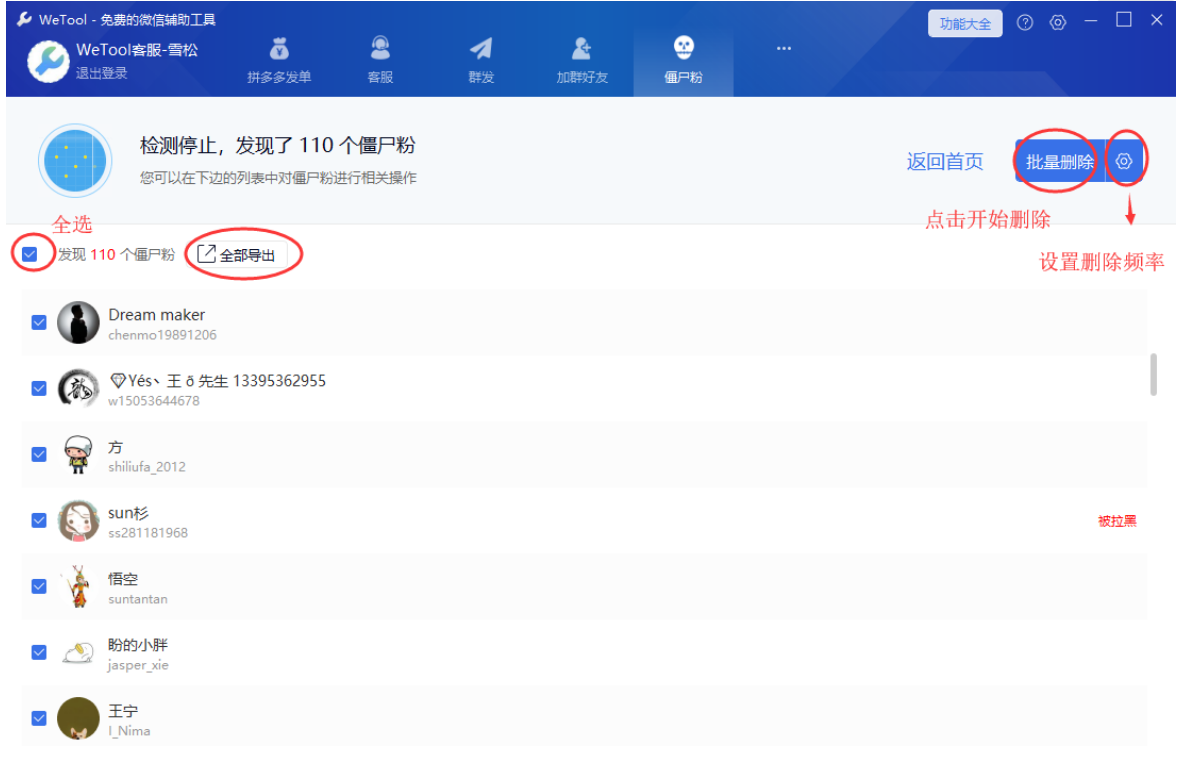
Task: Click the WeTool客服-雪松 account name
Action: click(137, 50)
